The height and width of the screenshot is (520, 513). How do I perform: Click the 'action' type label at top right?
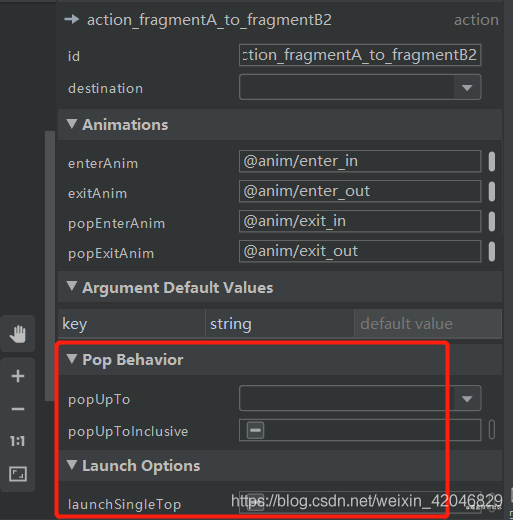(x=476, y=20)
